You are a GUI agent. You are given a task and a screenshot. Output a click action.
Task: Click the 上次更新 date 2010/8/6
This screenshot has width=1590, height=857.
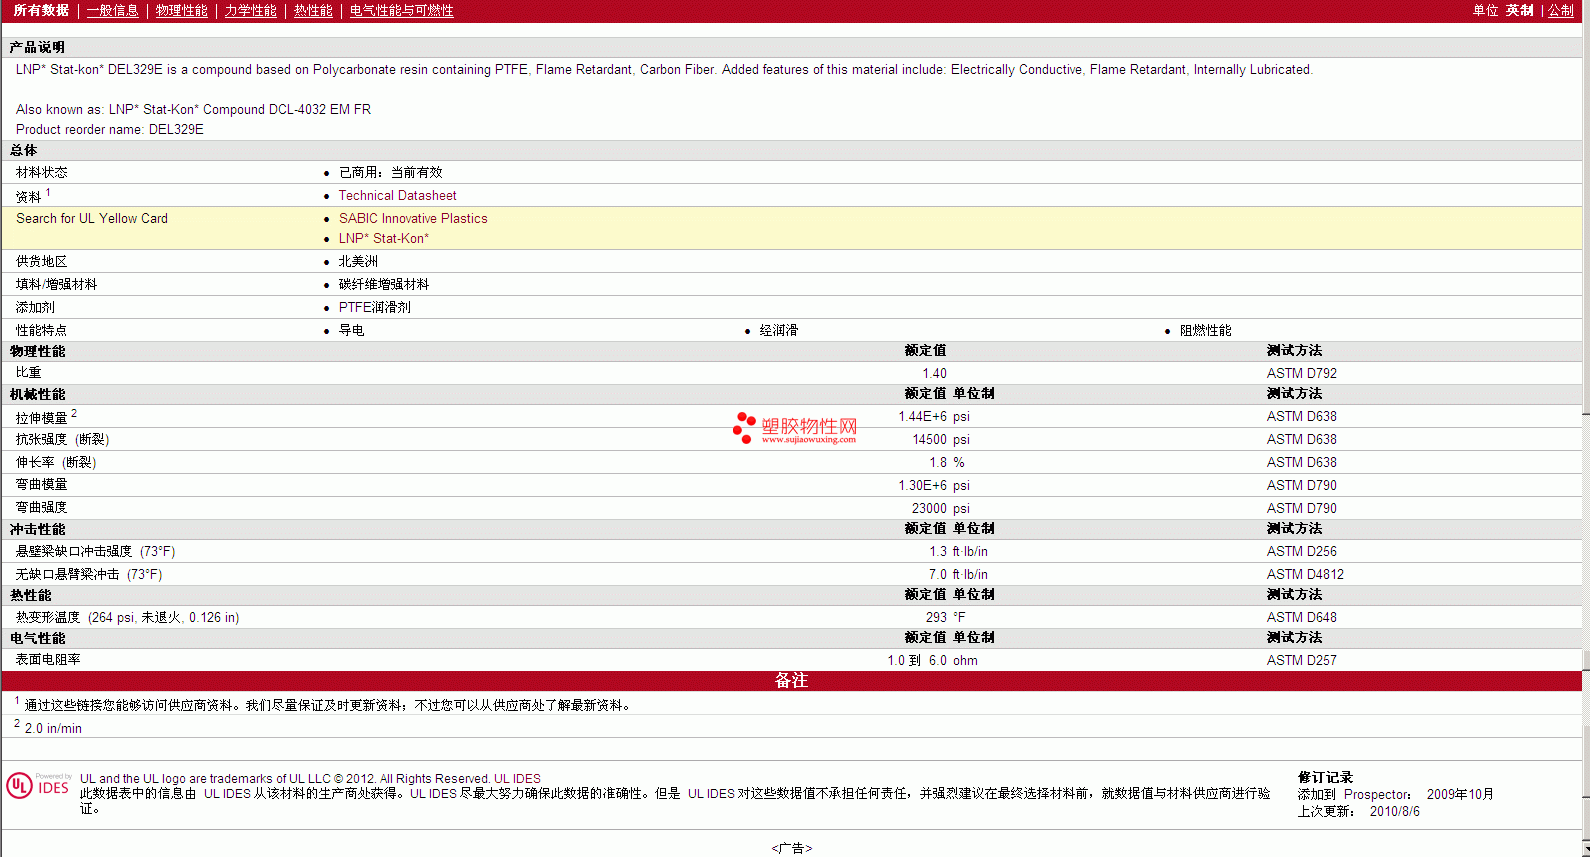click(1394, 812)
